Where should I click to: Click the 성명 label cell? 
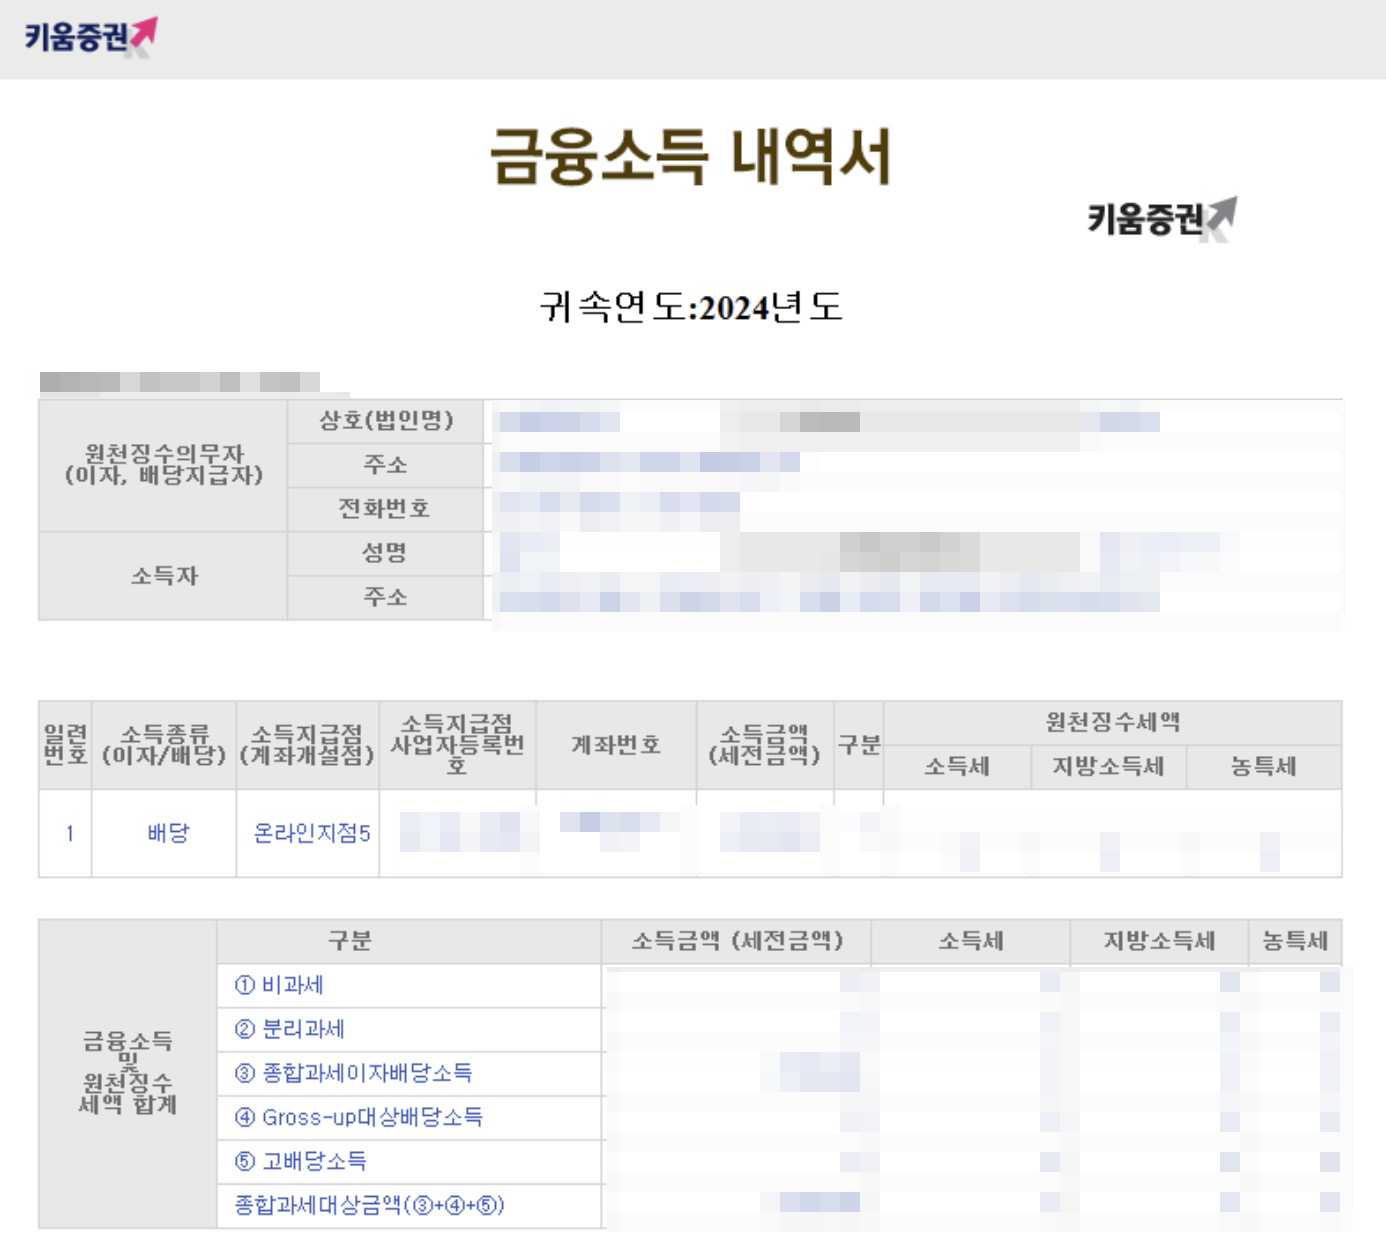386,553
